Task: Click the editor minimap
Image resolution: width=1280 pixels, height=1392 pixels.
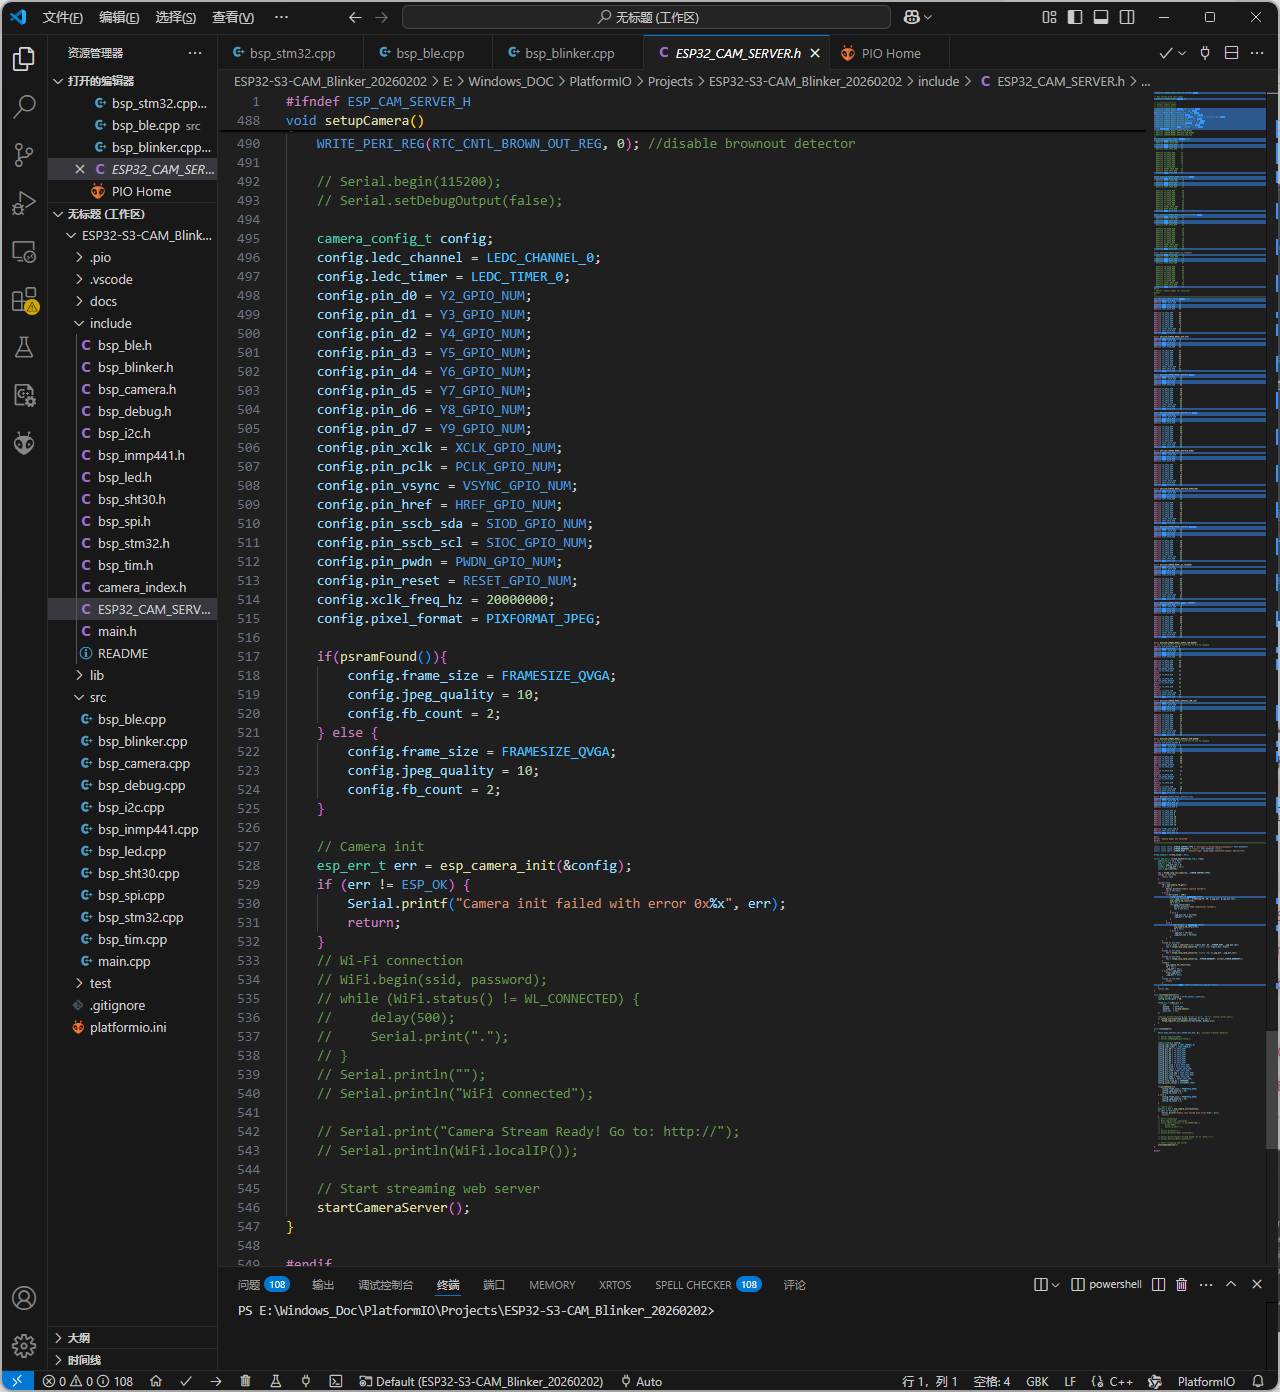Action: pos(1208,621)
